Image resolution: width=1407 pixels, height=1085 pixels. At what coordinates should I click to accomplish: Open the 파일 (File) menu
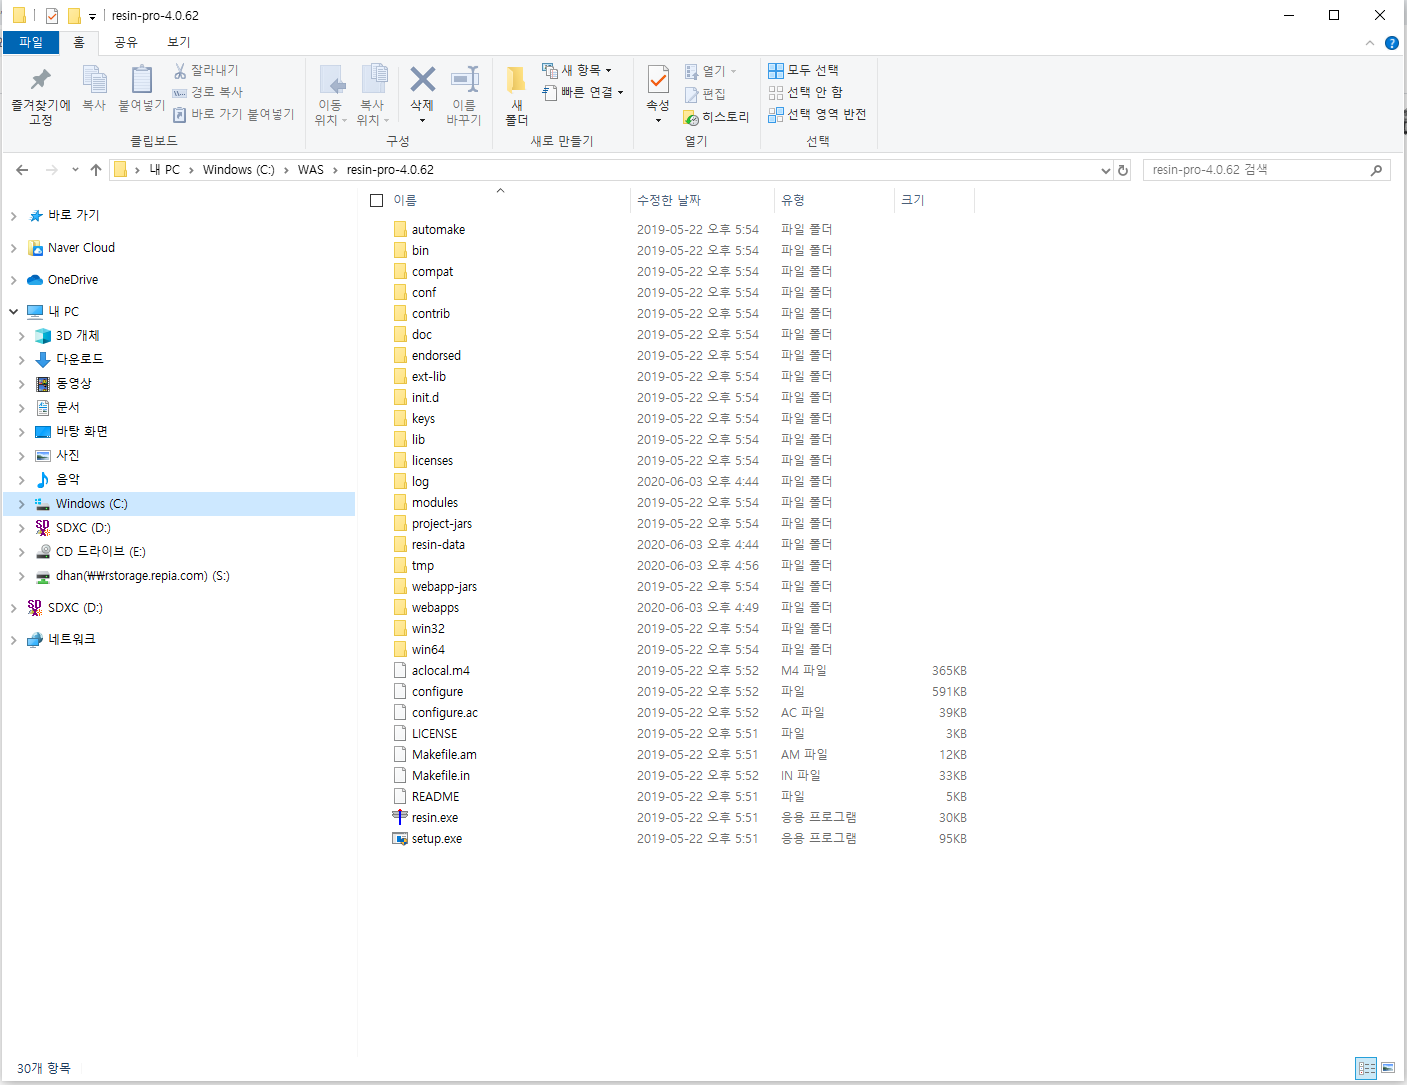(x=31, y=42)
